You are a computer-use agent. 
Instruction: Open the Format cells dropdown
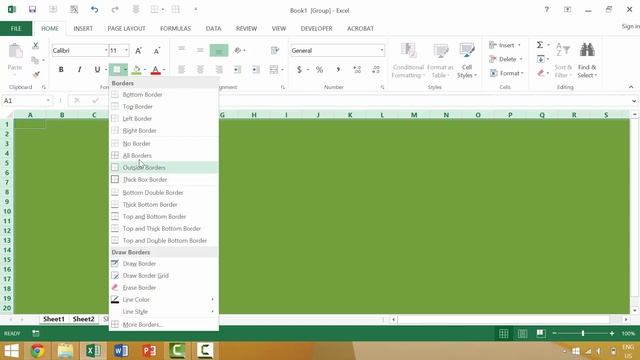click(506, 73)
